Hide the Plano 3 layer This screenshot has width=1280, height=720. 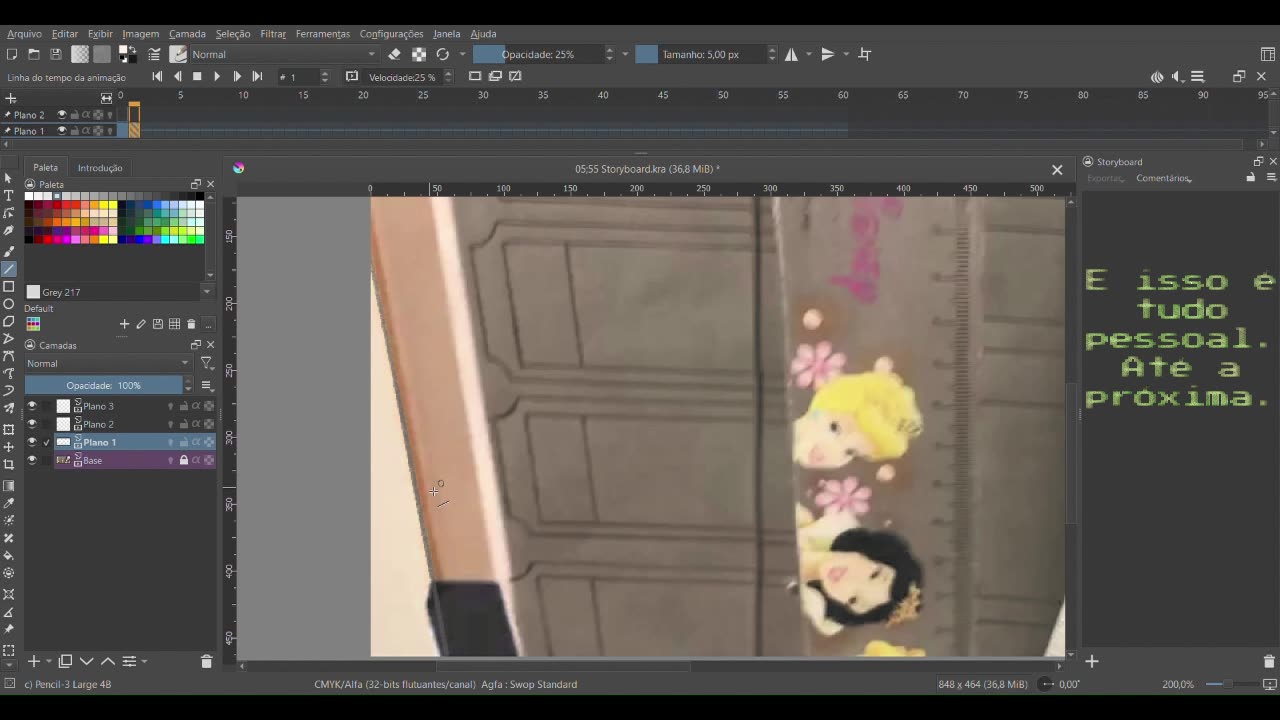coord(32,406)
